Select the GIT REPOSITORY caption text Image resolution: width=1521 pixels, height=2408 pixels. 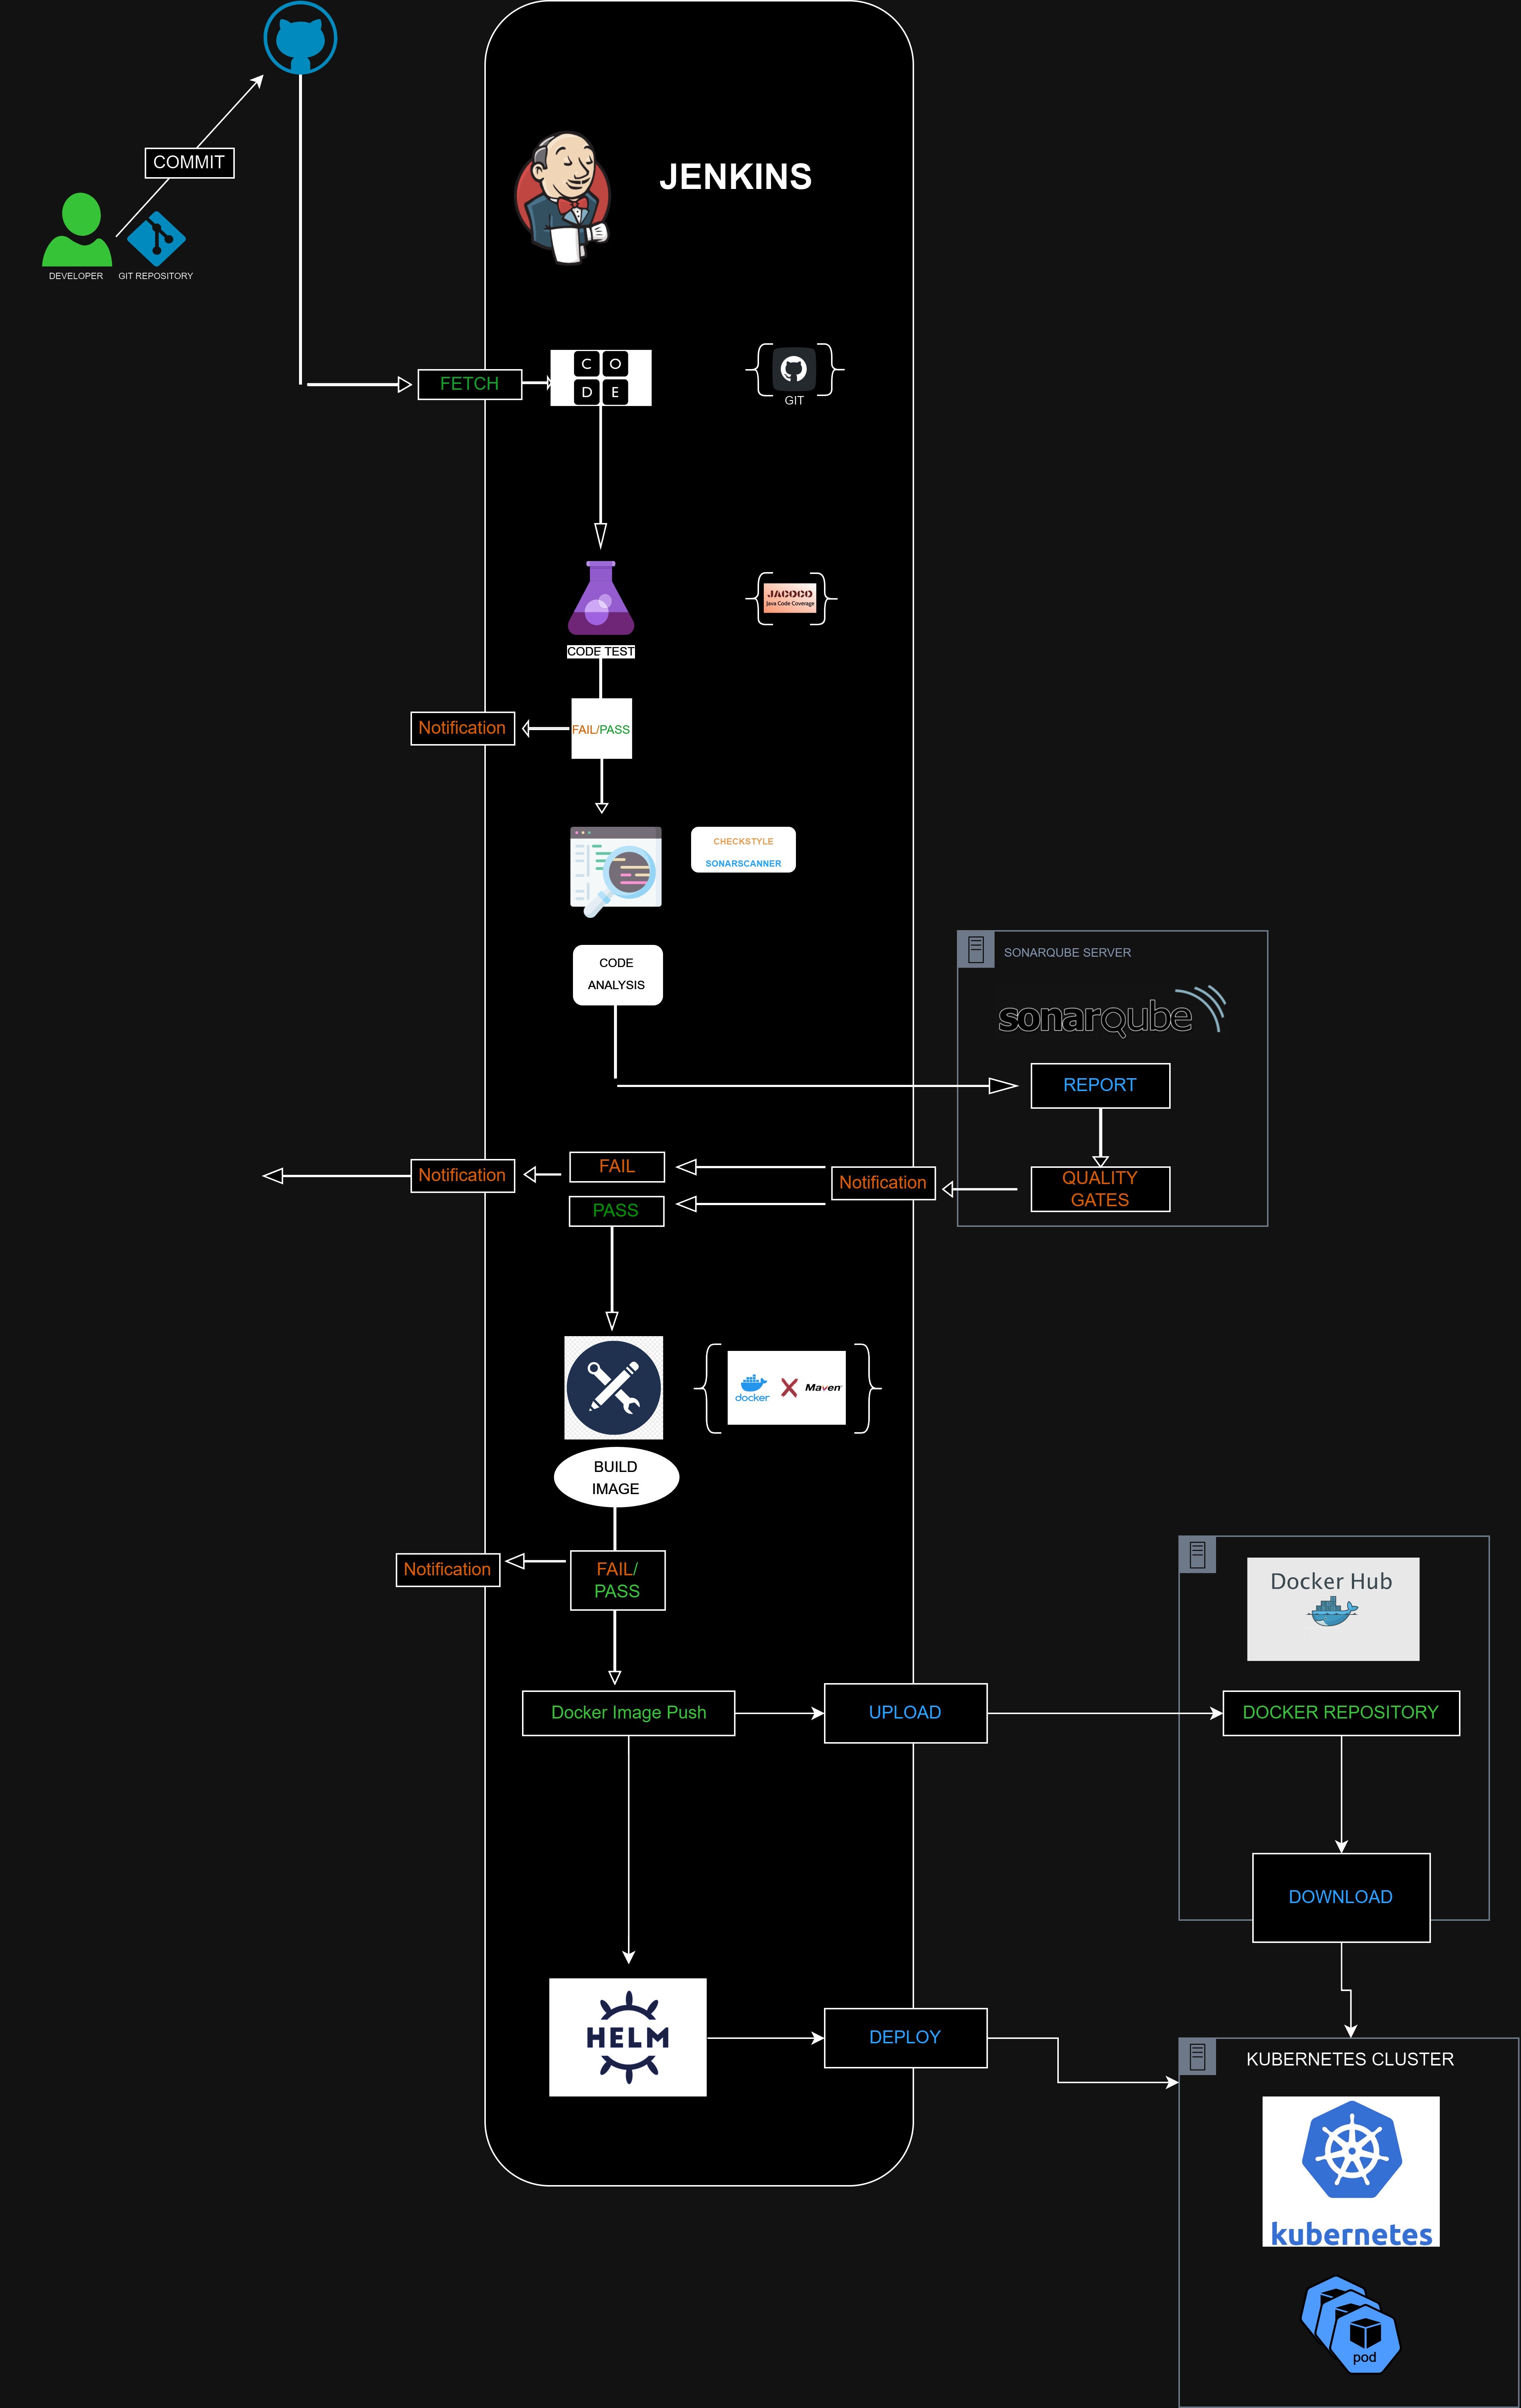[156, 276]
